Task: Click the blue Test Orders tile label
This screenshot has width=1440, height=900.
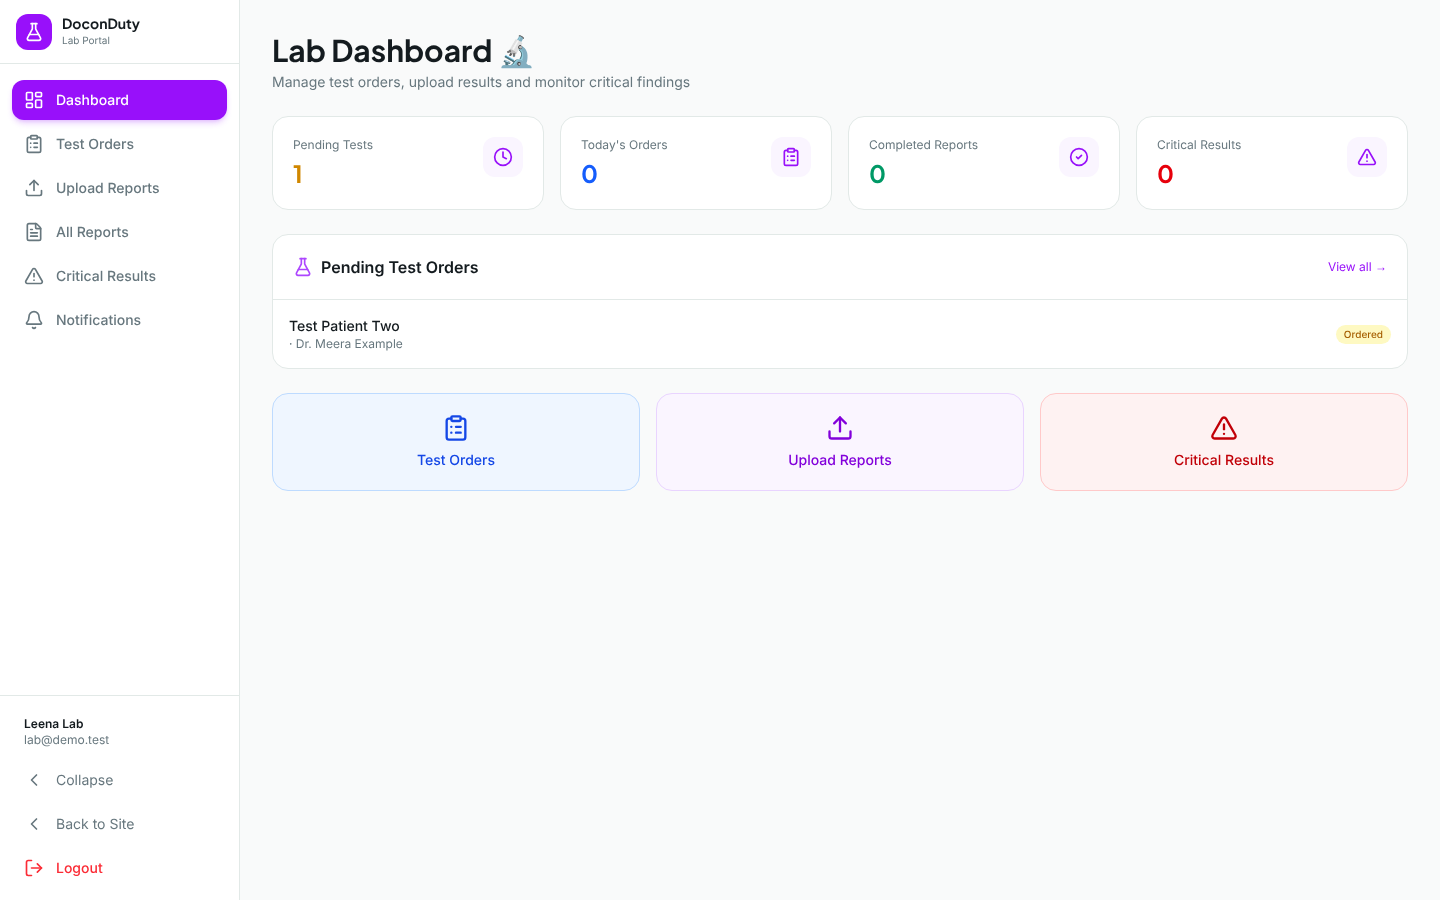Action: pyautogui.click(x=456, y=460)
